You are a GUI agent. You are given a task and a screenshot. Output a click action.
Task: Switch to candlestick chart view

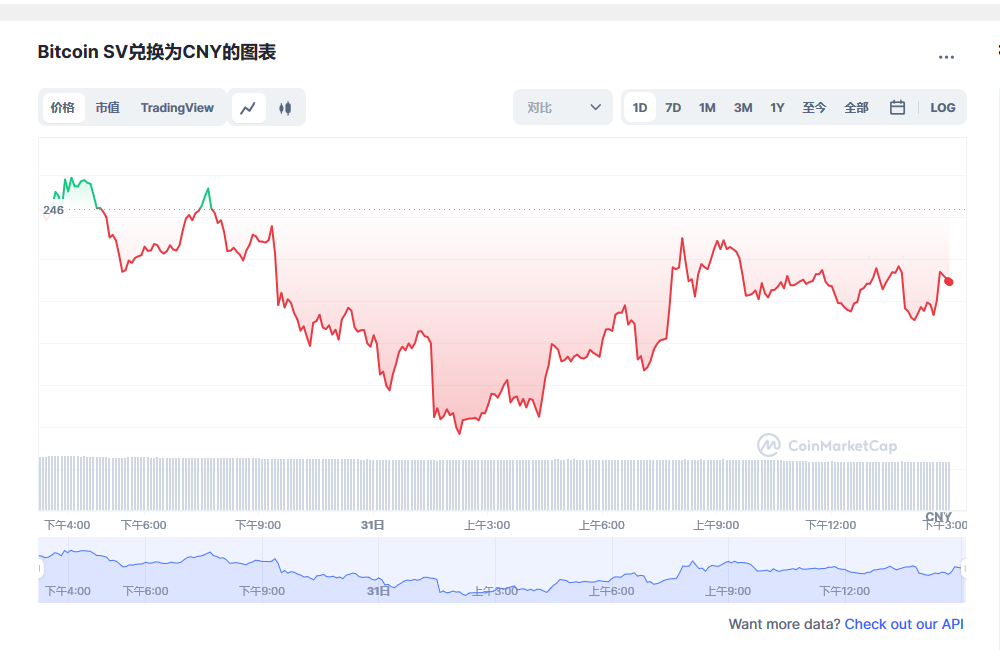(284, 107)
